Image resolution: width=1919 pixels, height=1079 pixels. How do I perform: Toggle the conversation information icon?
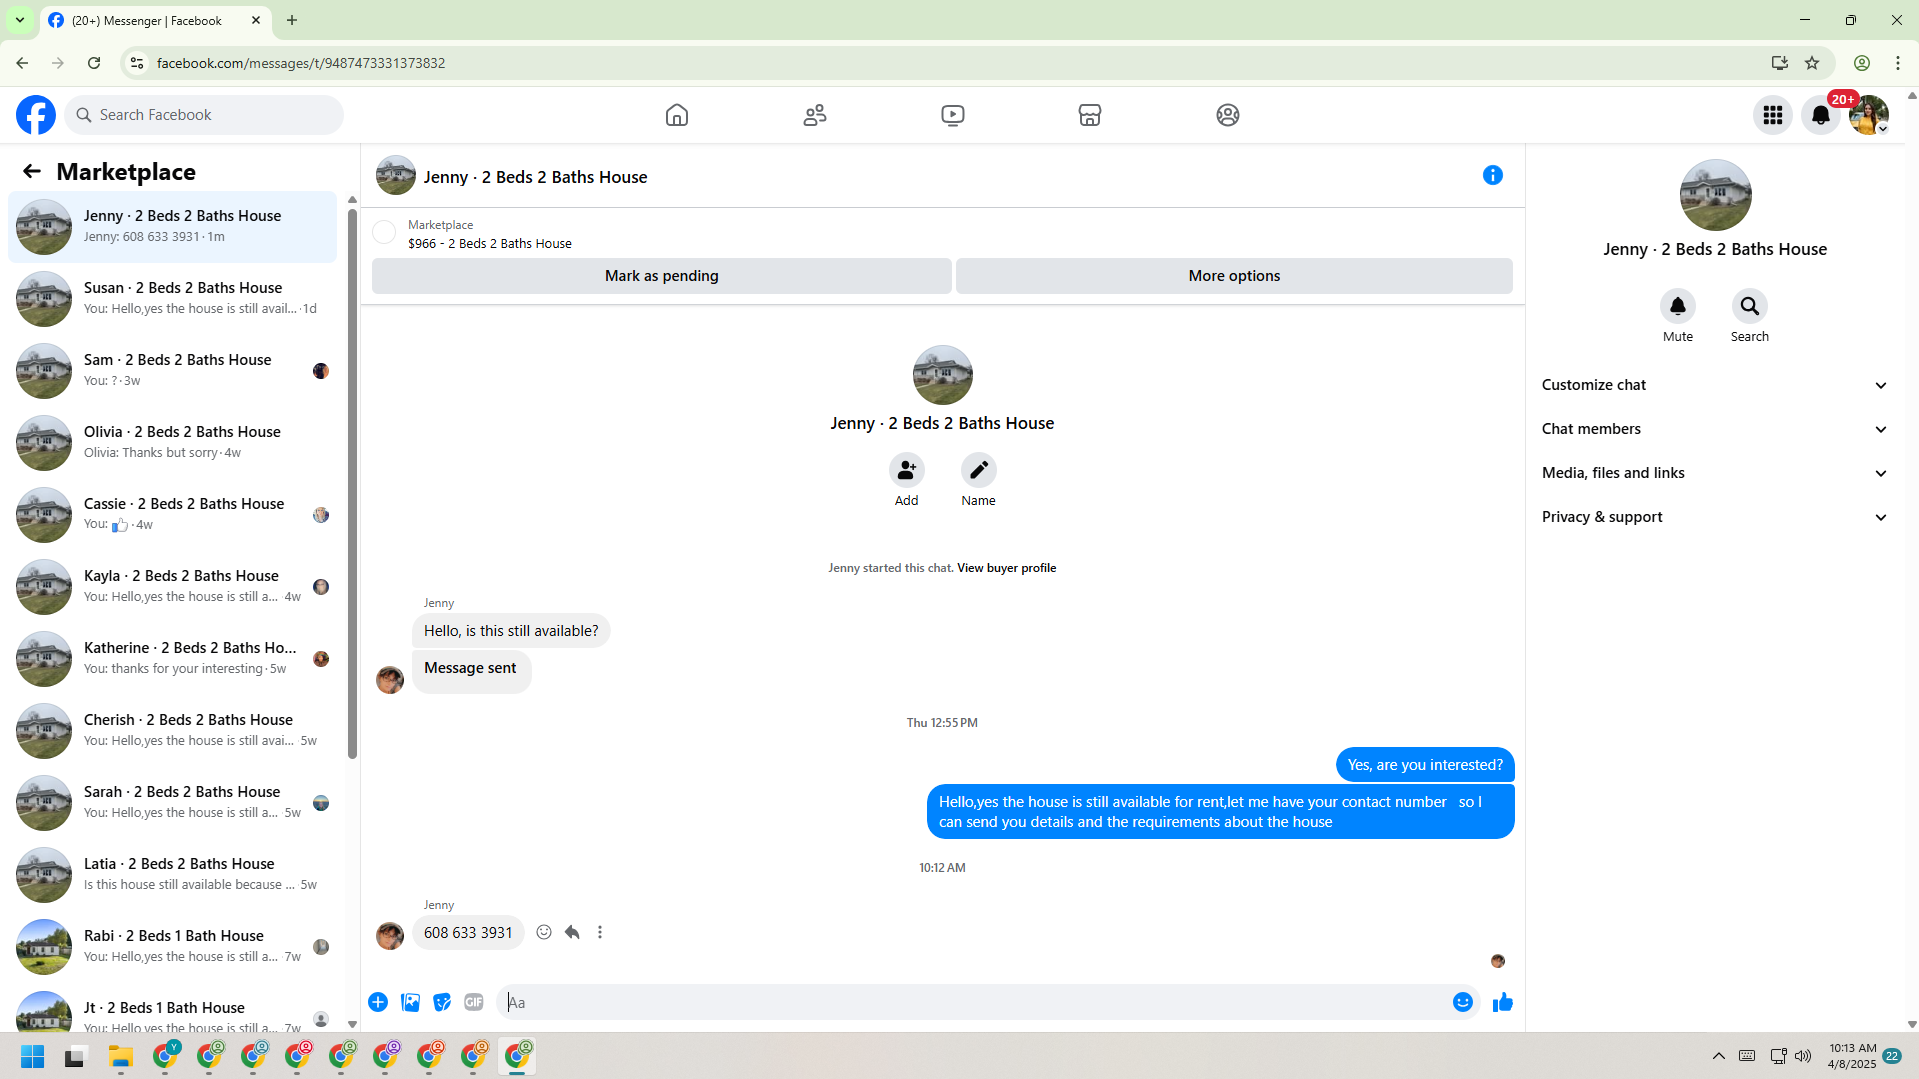coord(1493,175)
